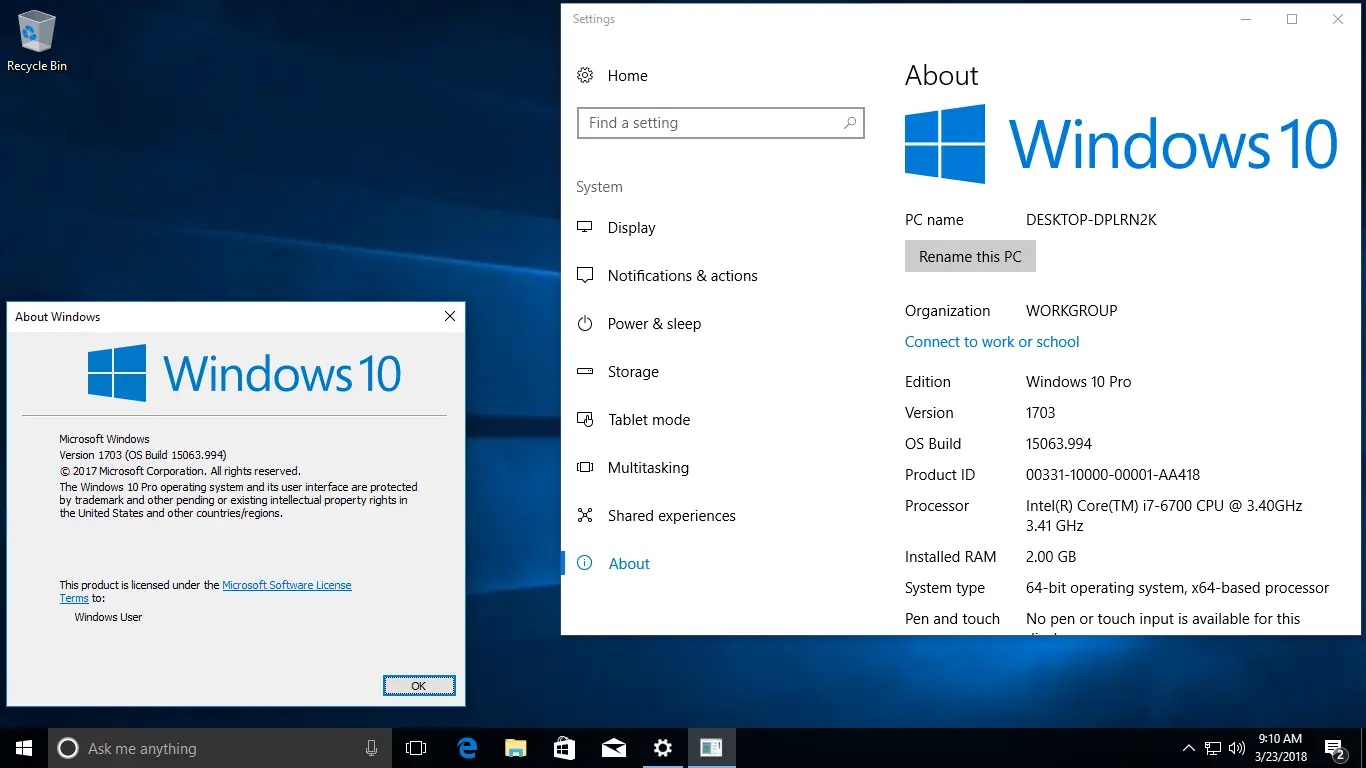This screenshot has width=1366, height=768.
Task: Click the Shared experiences icon
Action: pyautogui.click(x=585, y=516)
